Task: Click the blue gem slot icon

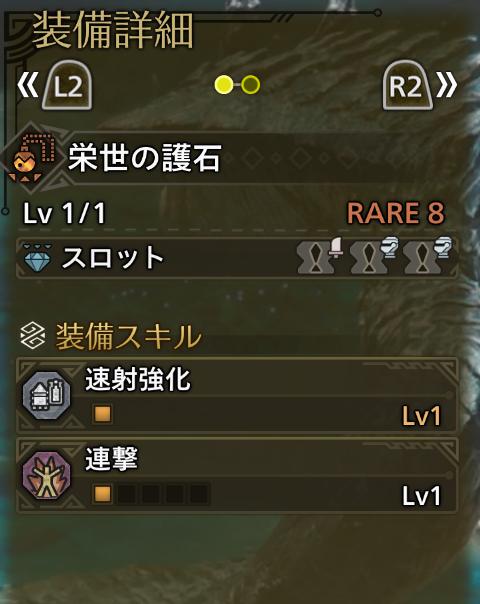Action: (37, 257)
